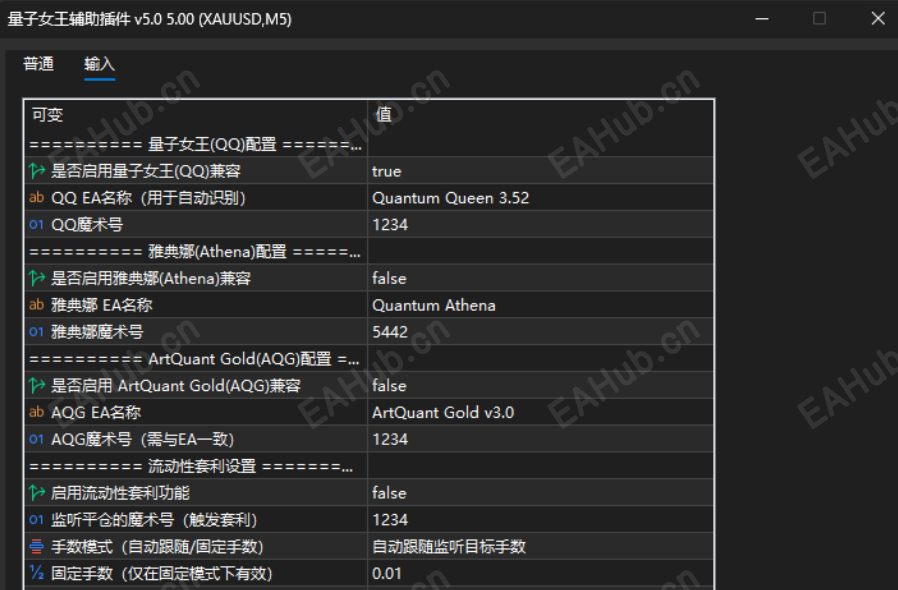Click the enum list icon beside 手数模式

[37, 546]
